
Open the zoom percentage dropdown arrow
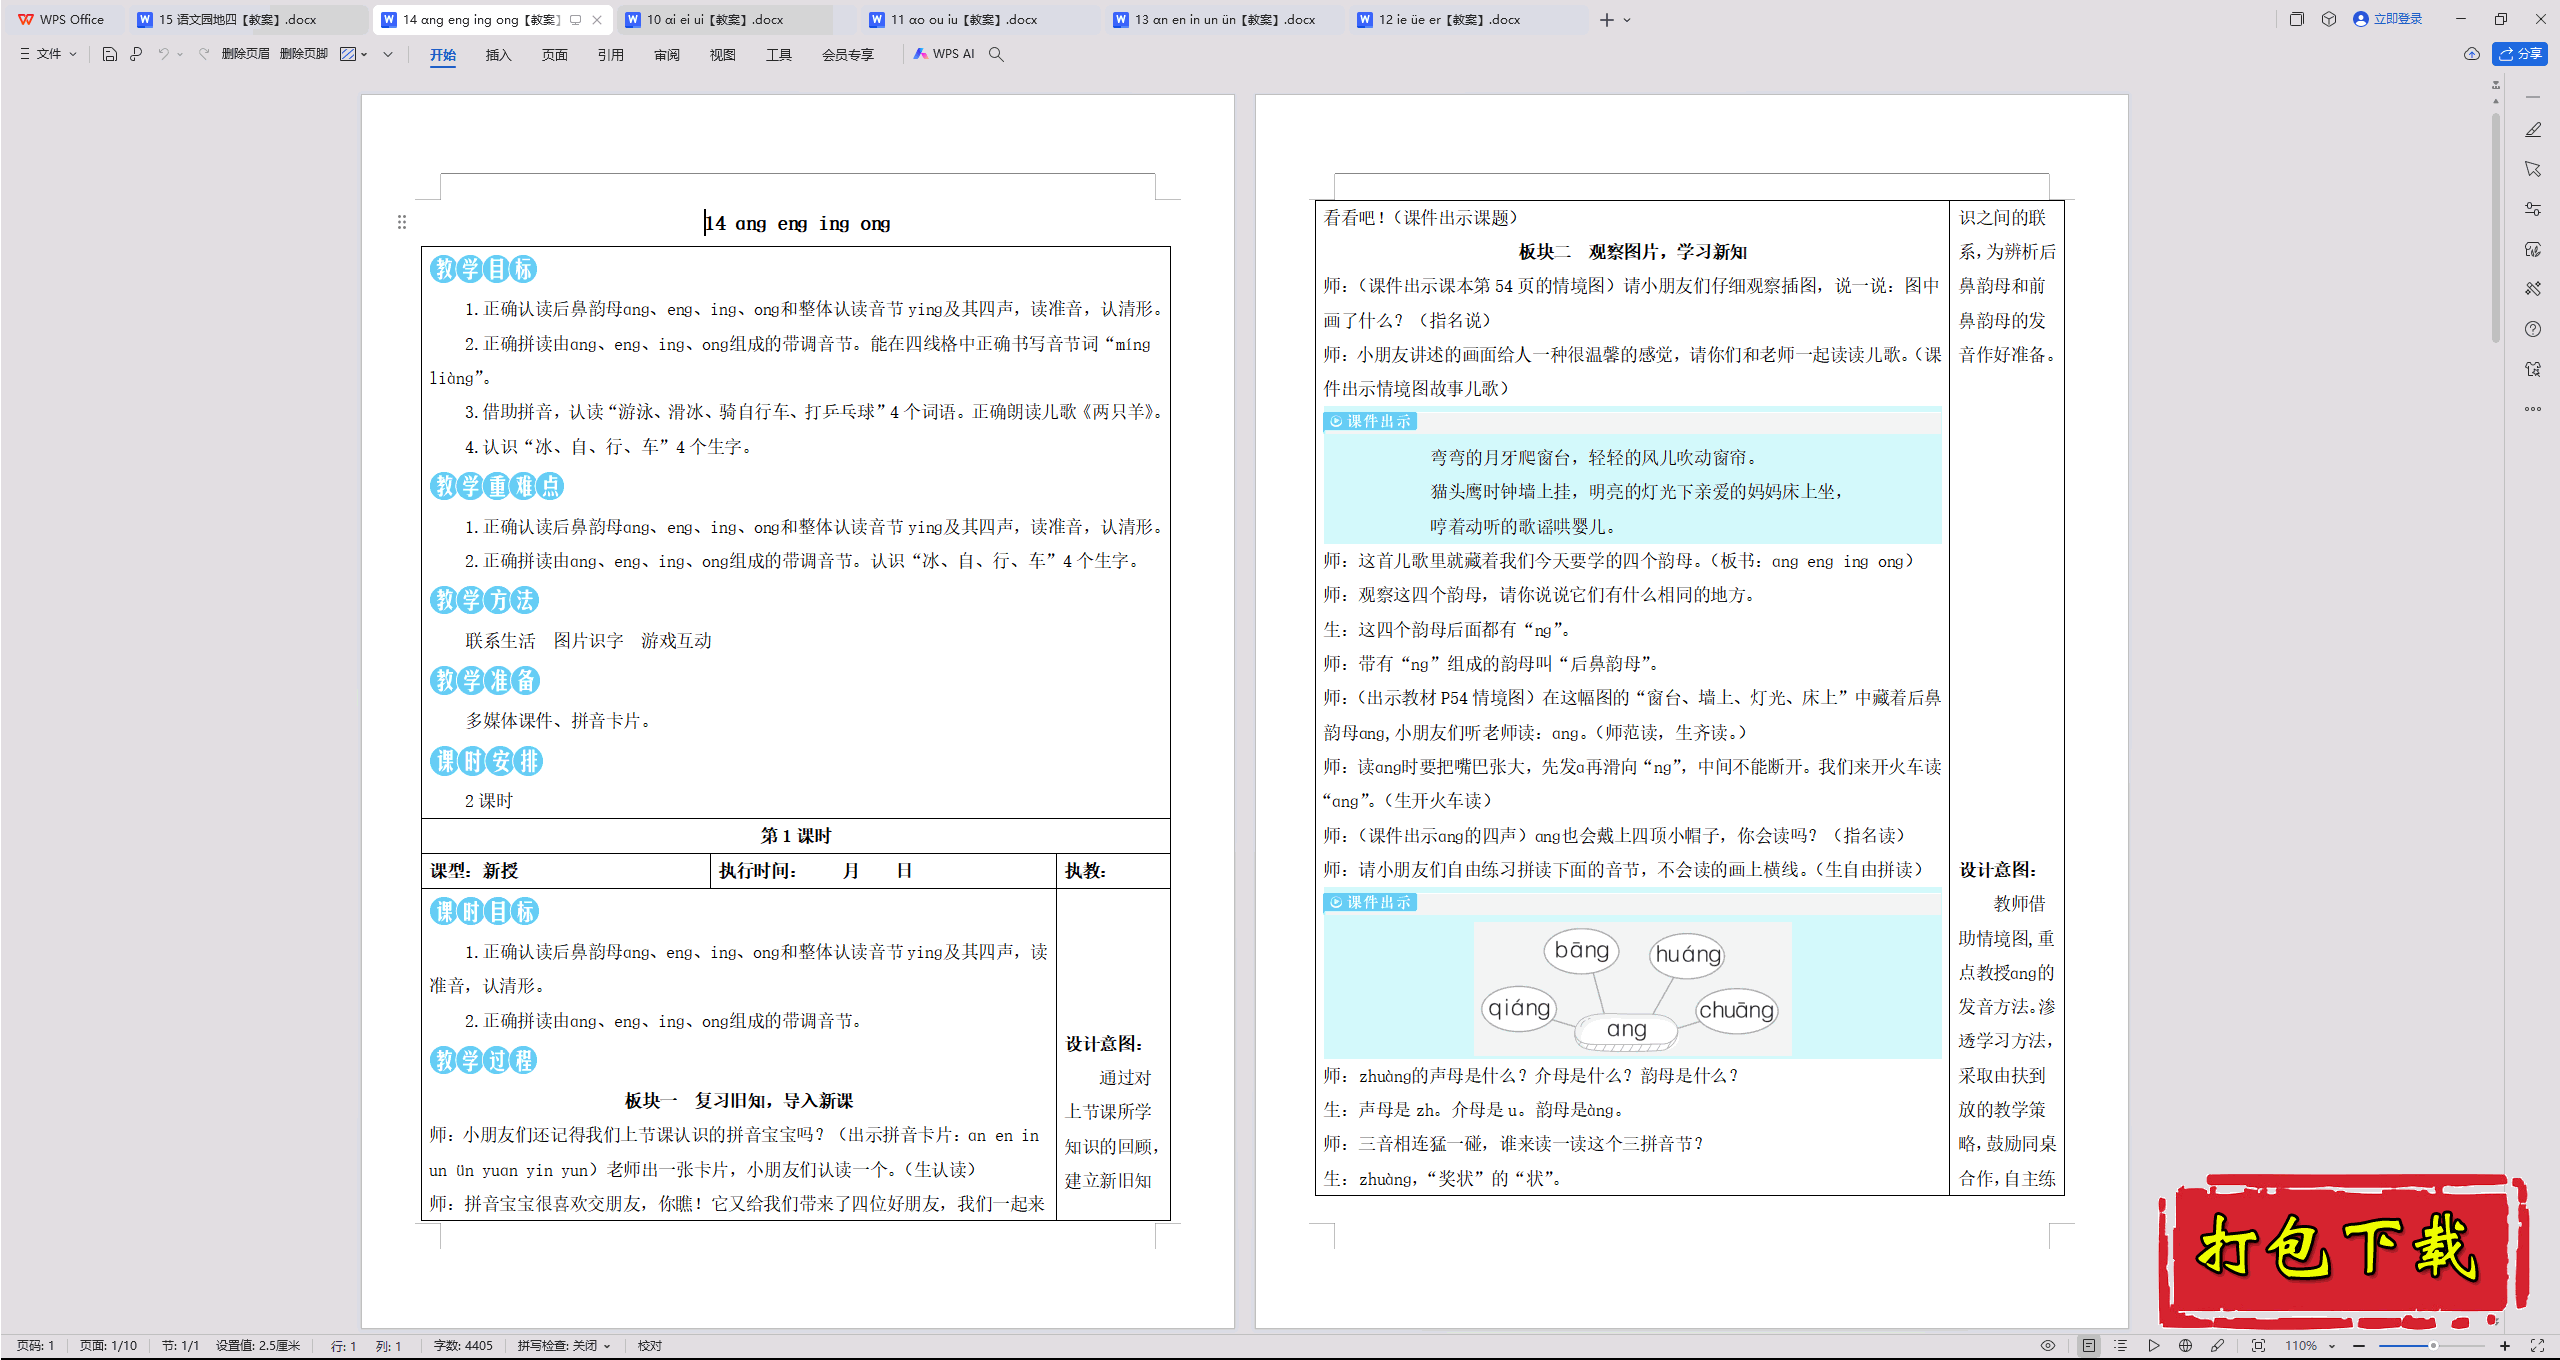pyautogui.click(x=2332, y=1346)
